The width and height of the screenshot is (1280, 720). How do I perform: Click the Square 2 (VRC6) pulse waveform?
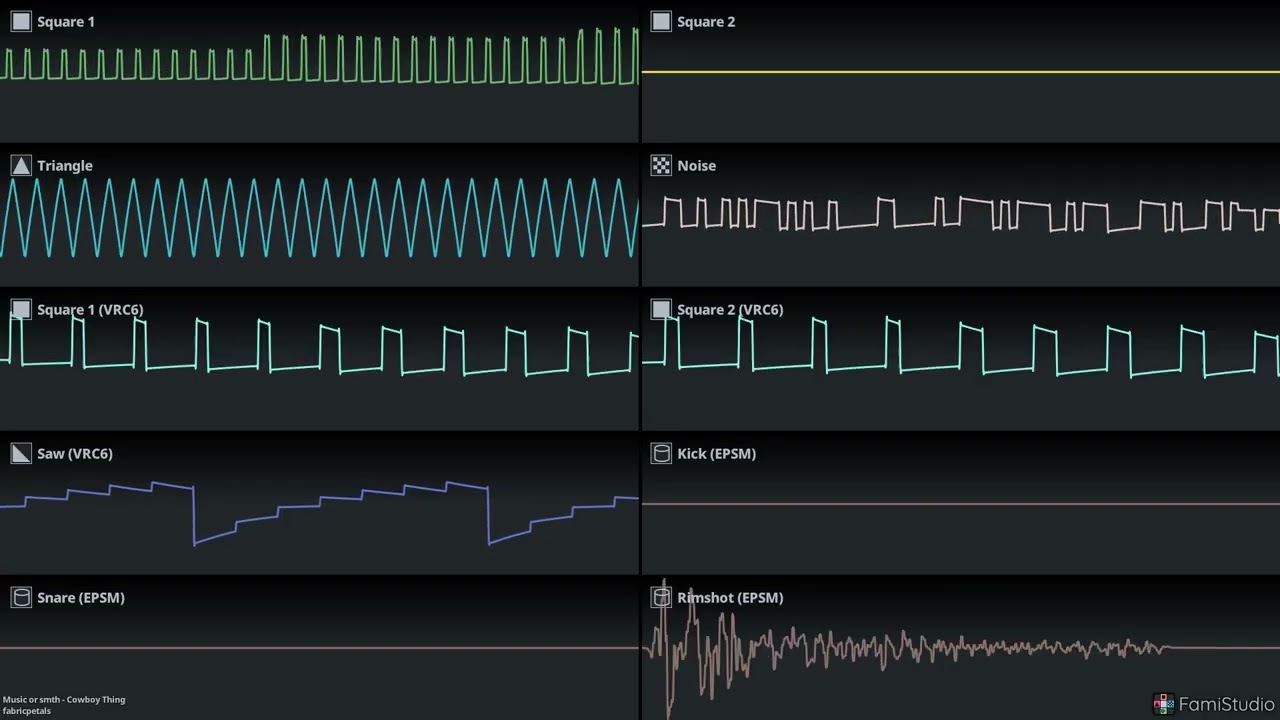coord(960,346)
